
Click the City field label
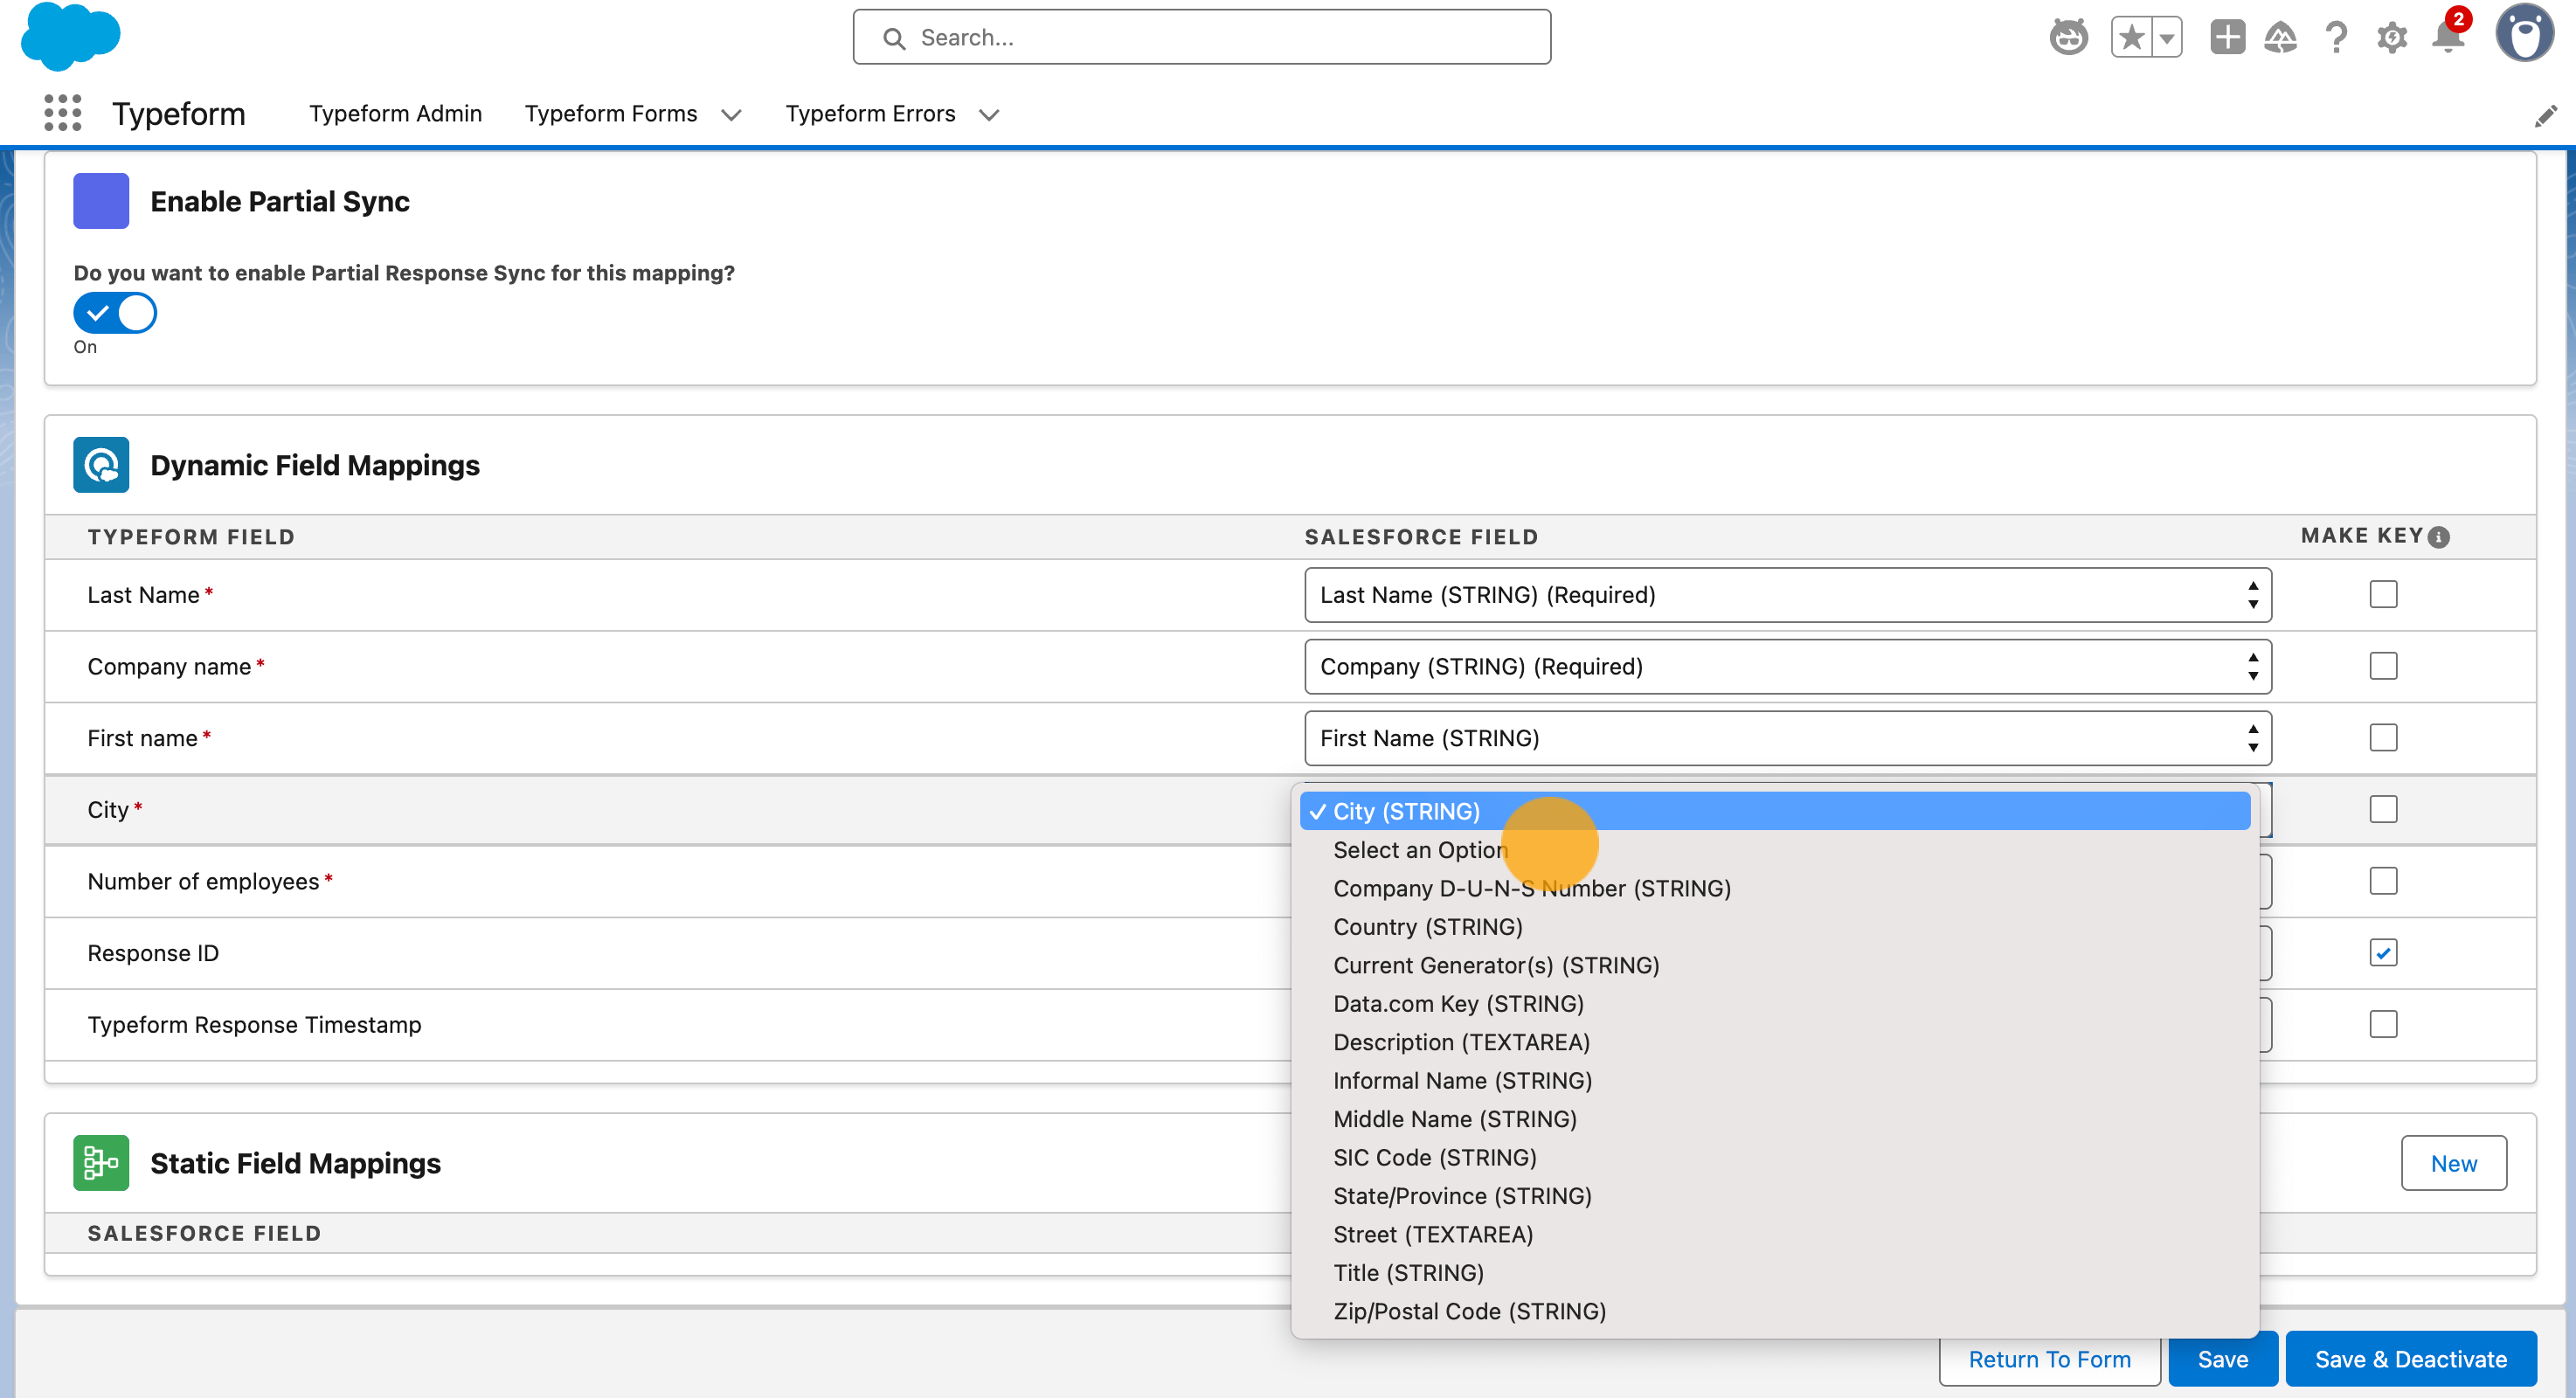pos(108,810)
